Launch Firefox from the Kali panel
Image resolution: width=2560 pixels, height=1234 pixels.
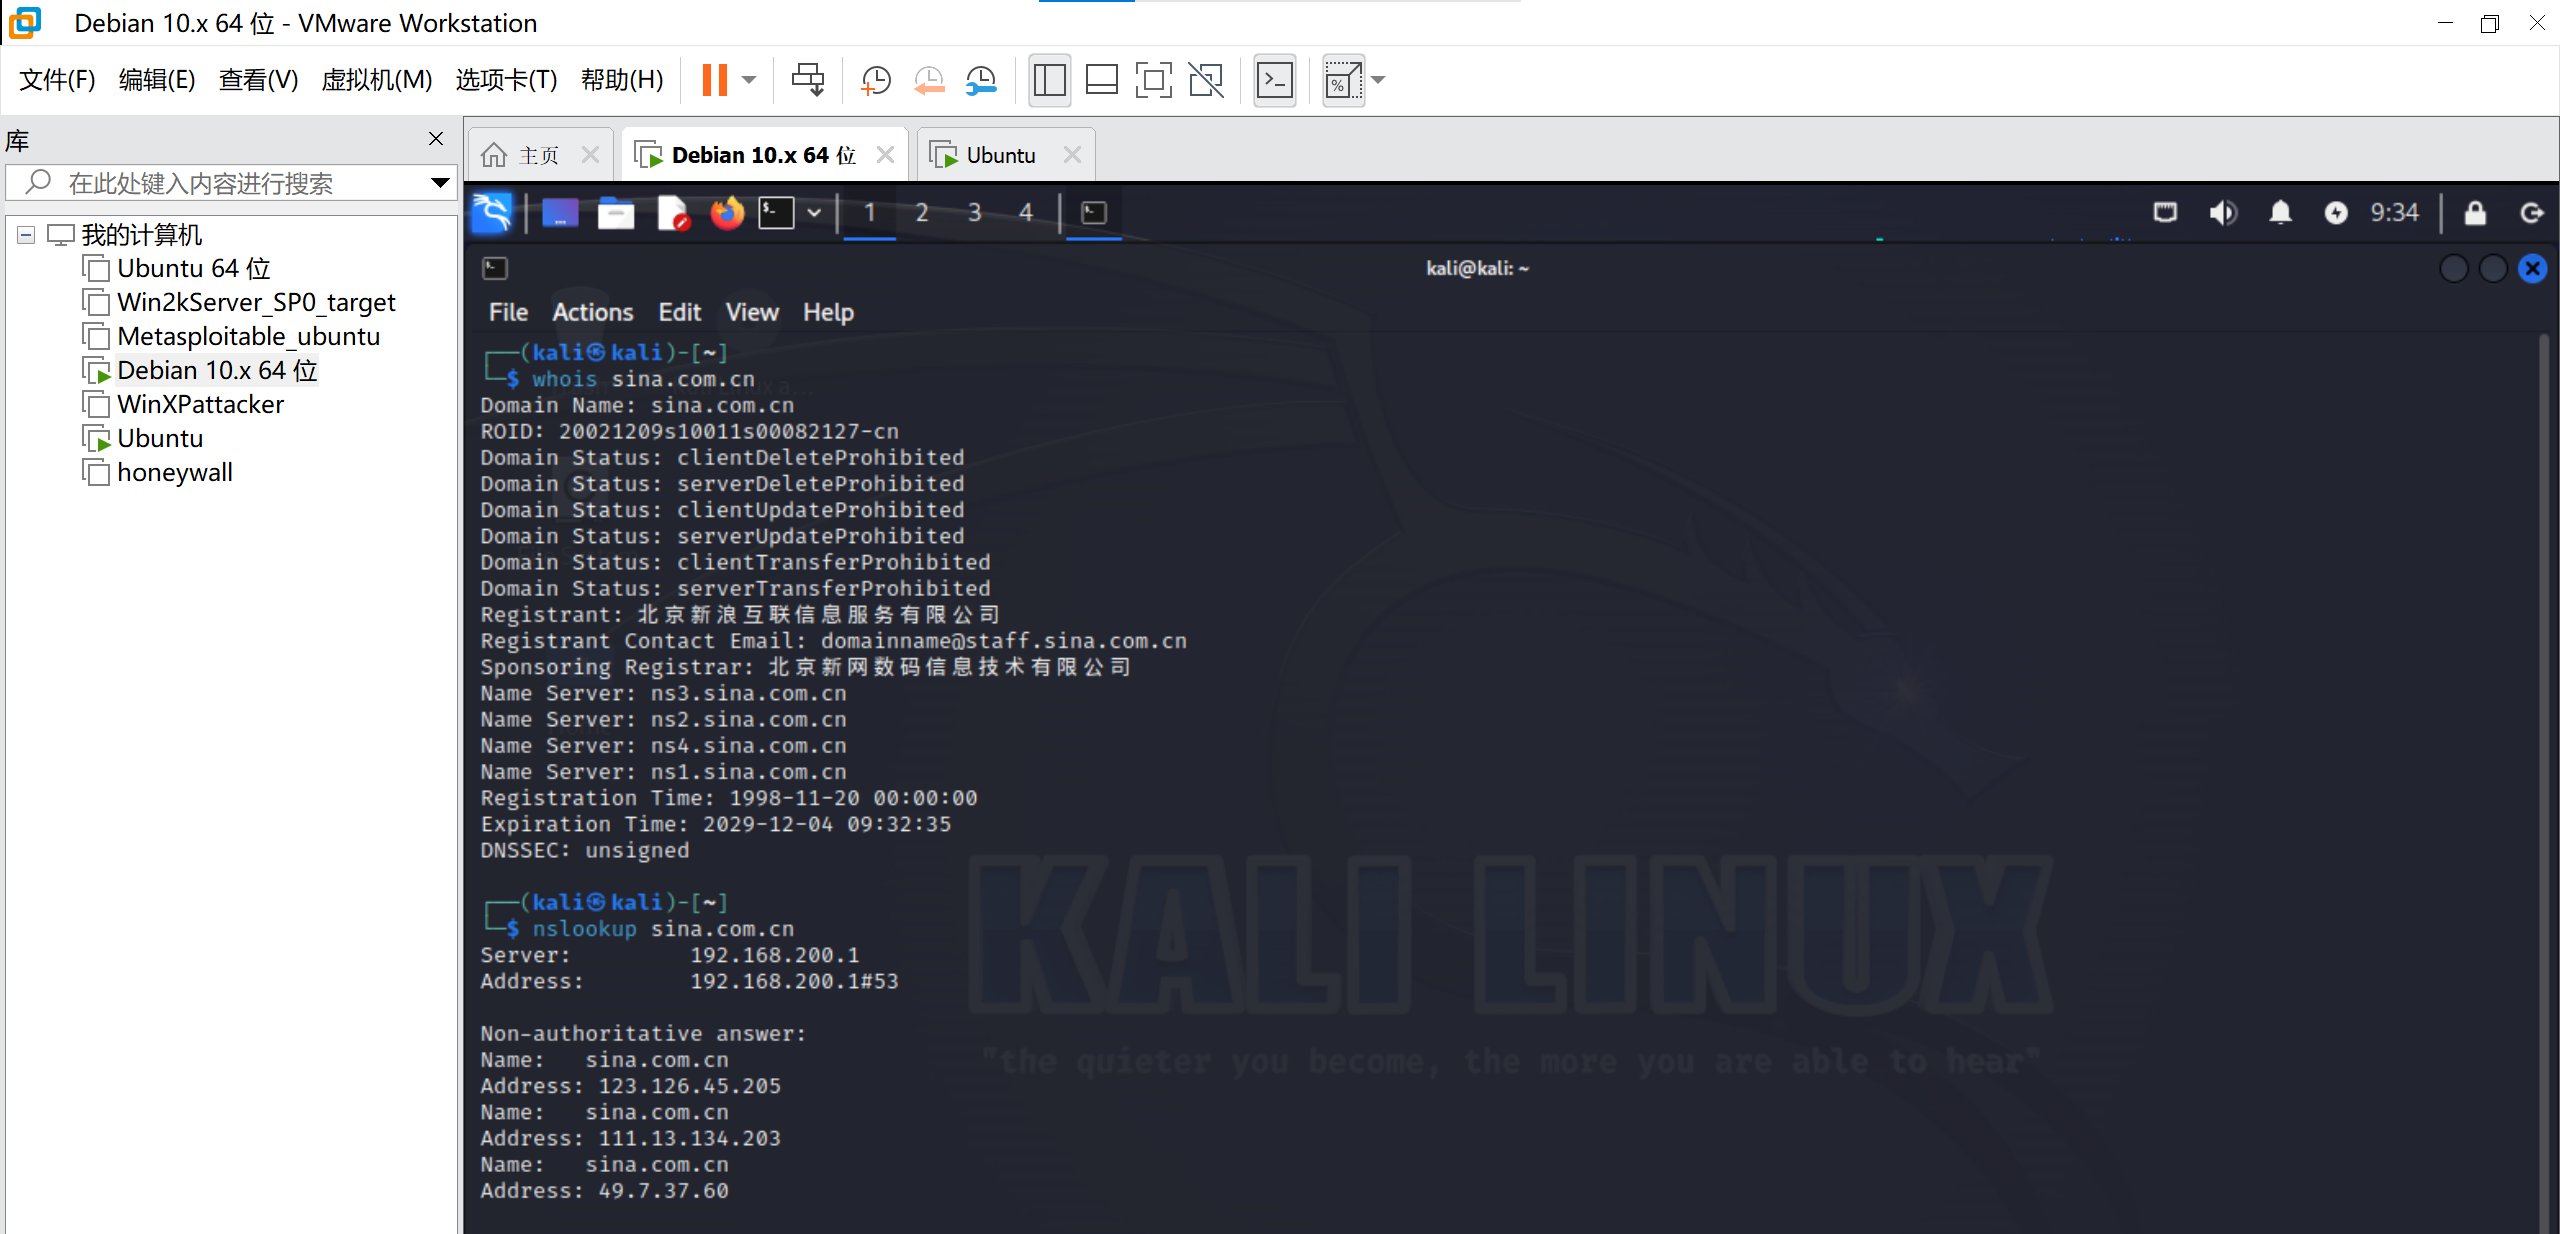[x=727, y=213]
